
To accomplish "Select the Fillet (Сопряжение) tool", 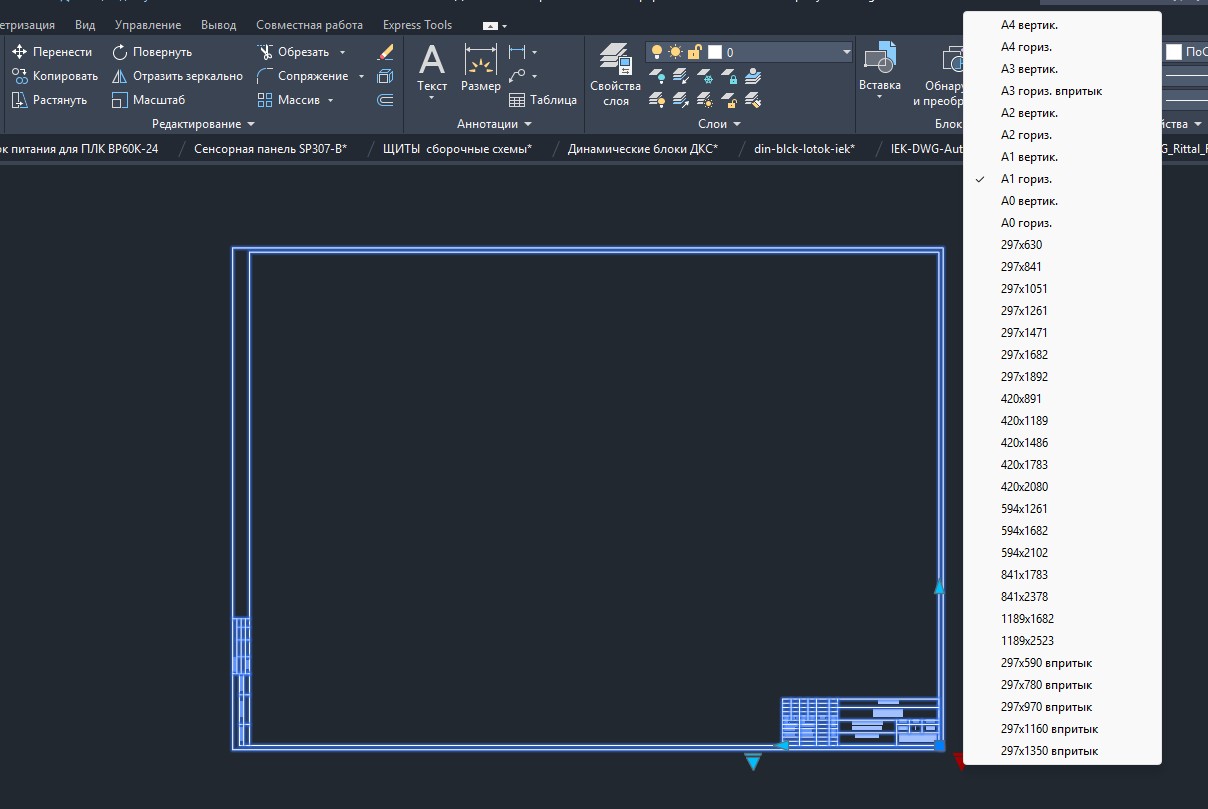I will [x=302, y=75].
